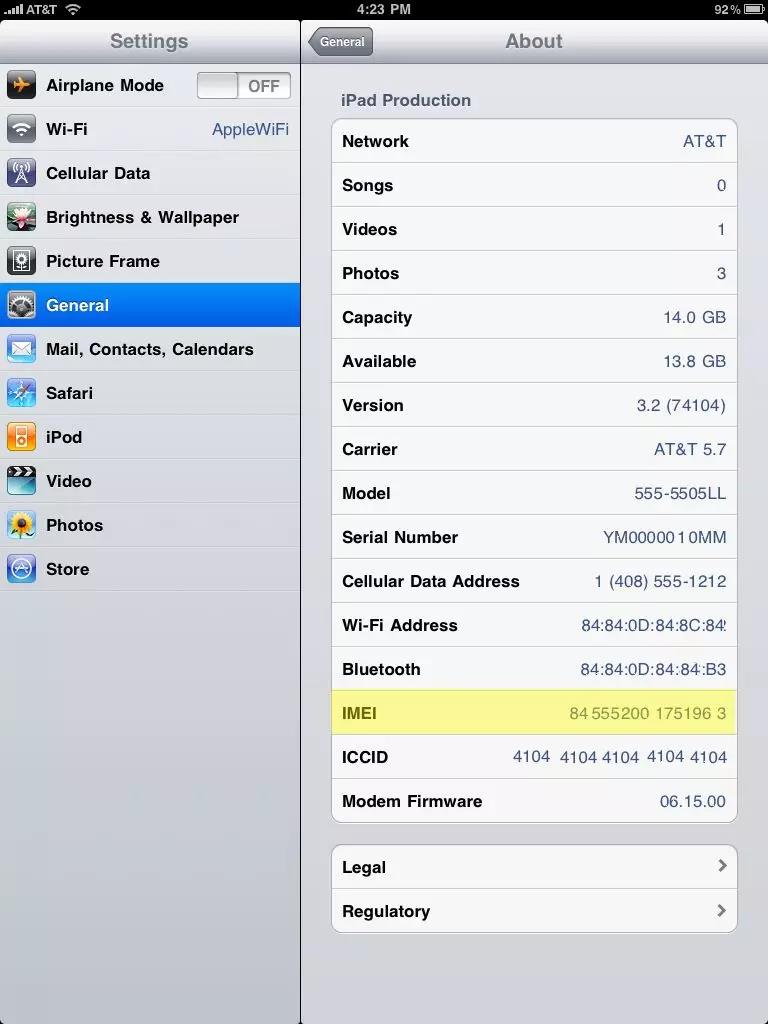Viewport: 768px width, 1024px height.
Task: Tap the Airplane Mode orange plane icon
Action: click(22, 85)
